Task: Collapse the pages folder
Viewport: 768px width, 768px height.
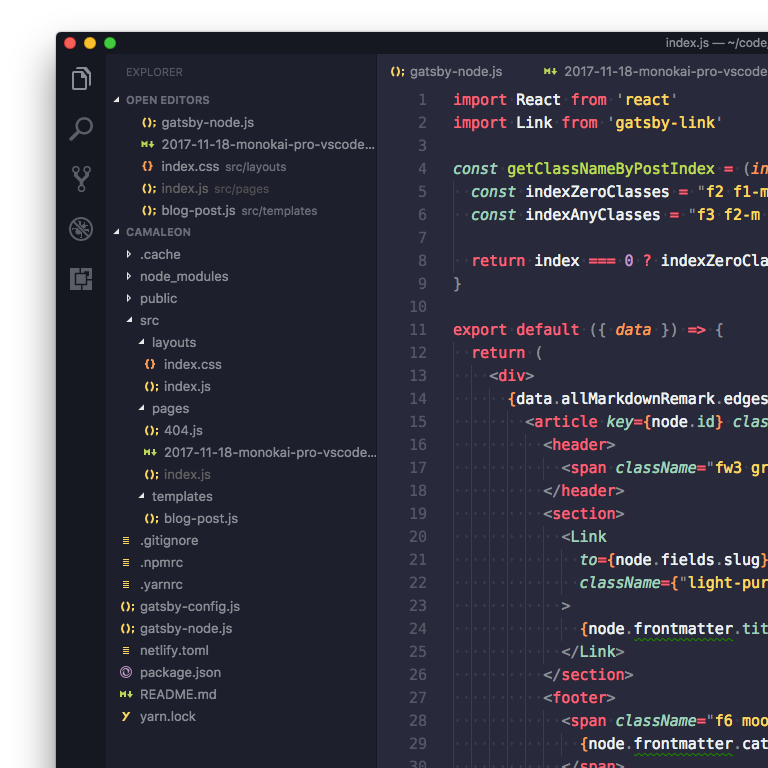Action: point(142,408)
